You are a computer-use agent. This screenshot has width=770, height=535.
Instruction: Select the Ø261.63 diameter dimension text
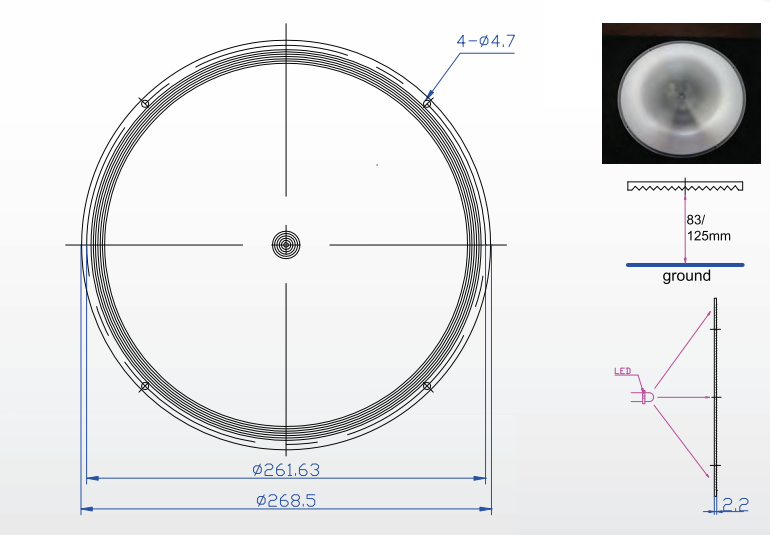coord(286,470)
